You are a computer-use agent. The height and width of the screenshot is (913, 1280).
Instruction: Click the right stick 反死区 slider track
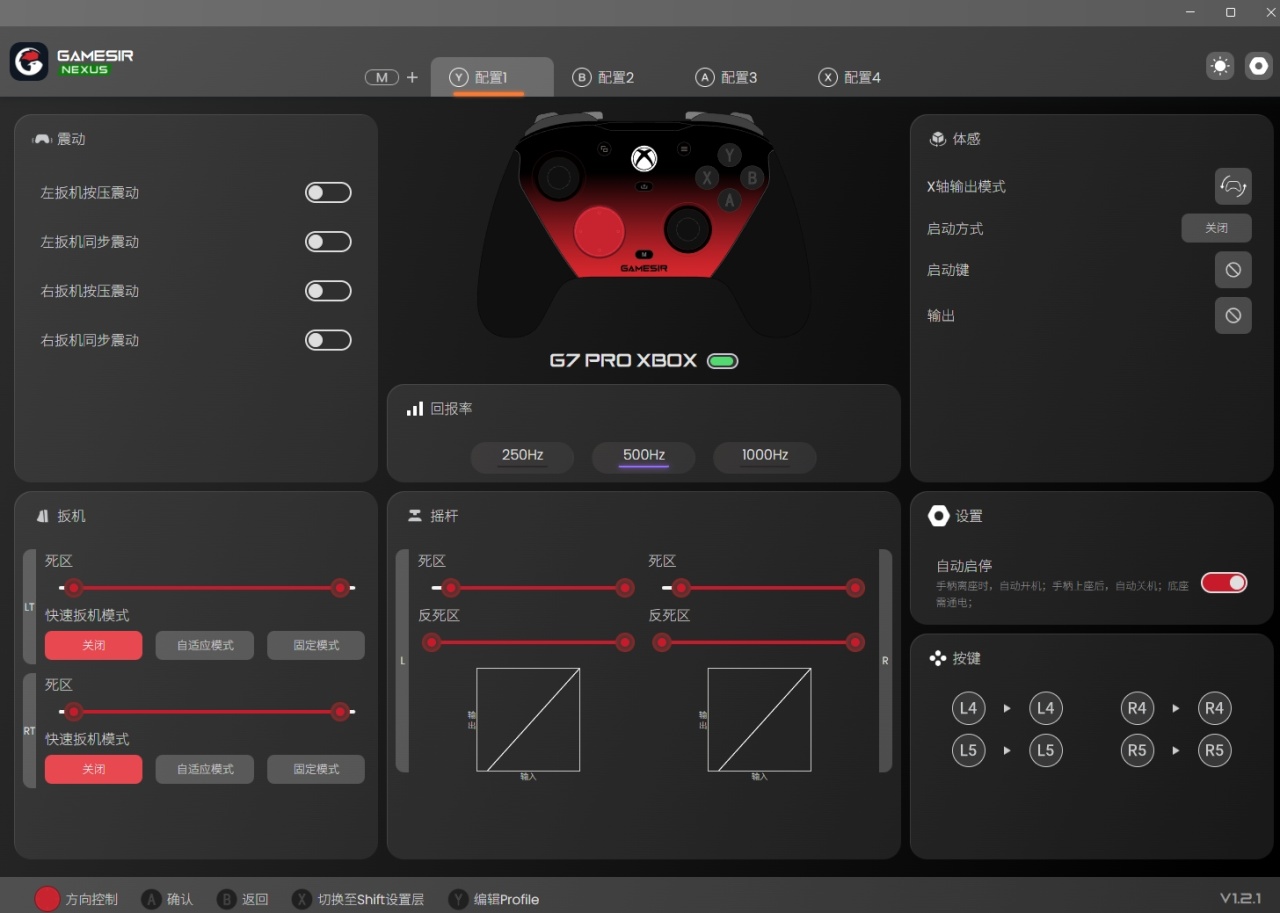click(x=759, y=642)
